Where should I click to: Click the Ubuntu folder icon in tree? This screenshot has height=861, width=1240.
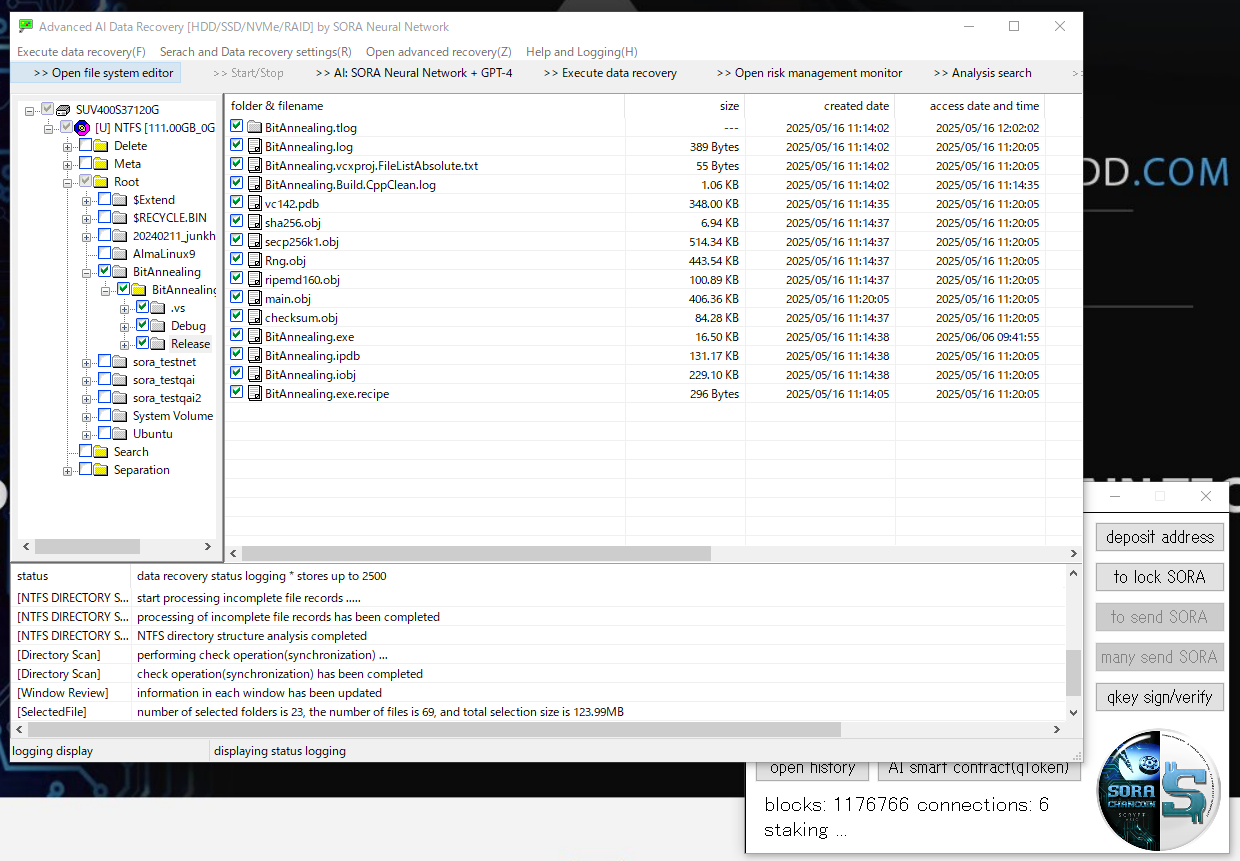click(121, 433)
